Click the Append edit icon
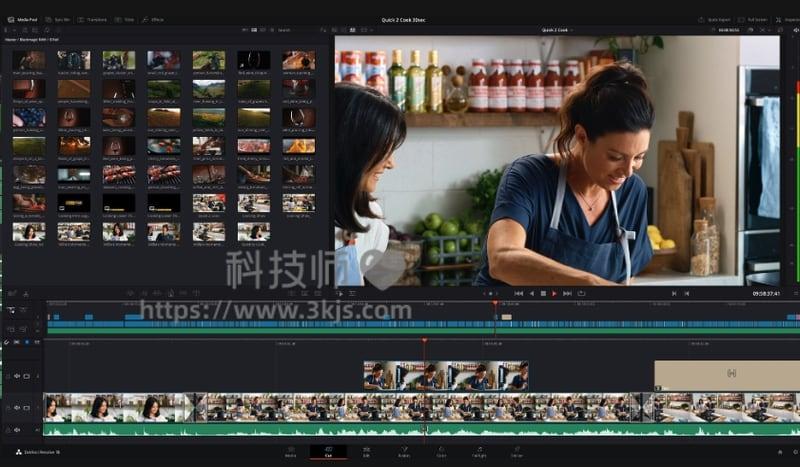This screenshot has width=800, height=467. click(x=144, y=293)
